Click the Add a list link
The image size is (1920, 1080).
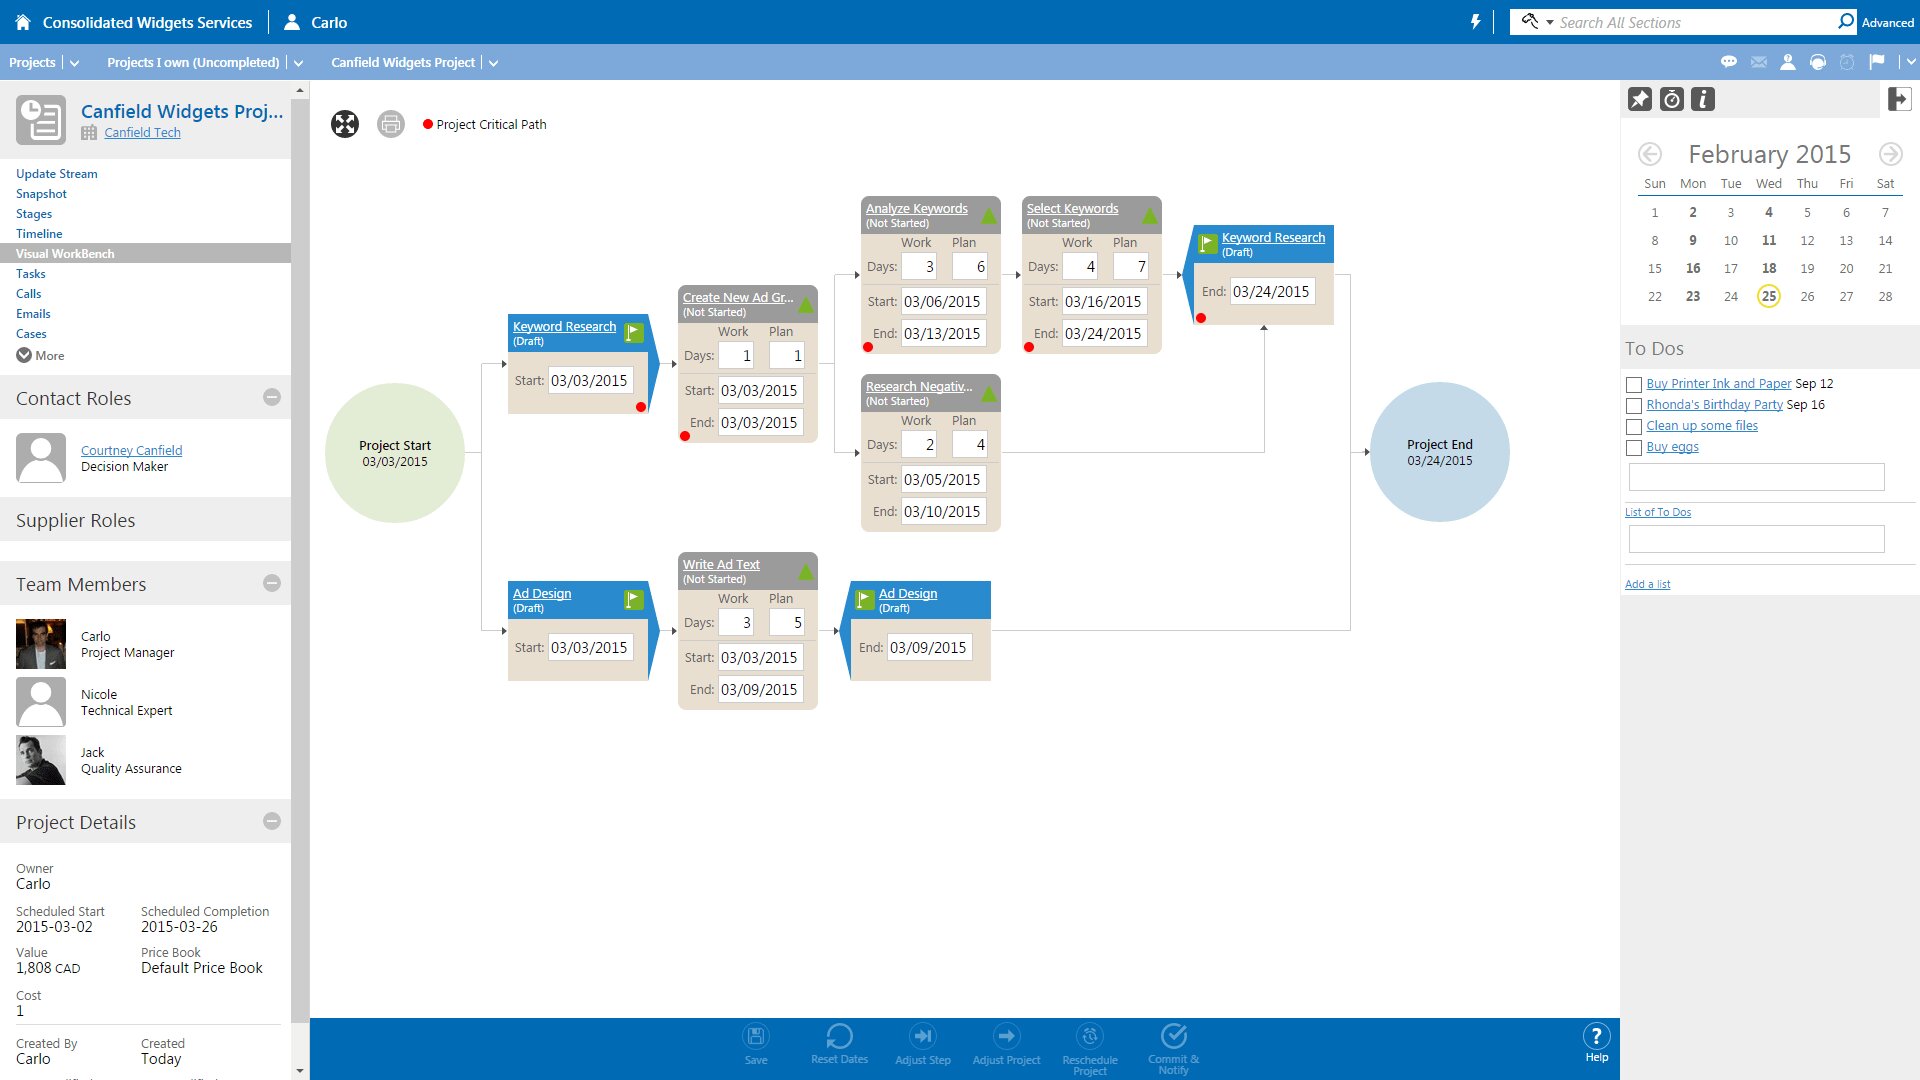coord(1647,584)
